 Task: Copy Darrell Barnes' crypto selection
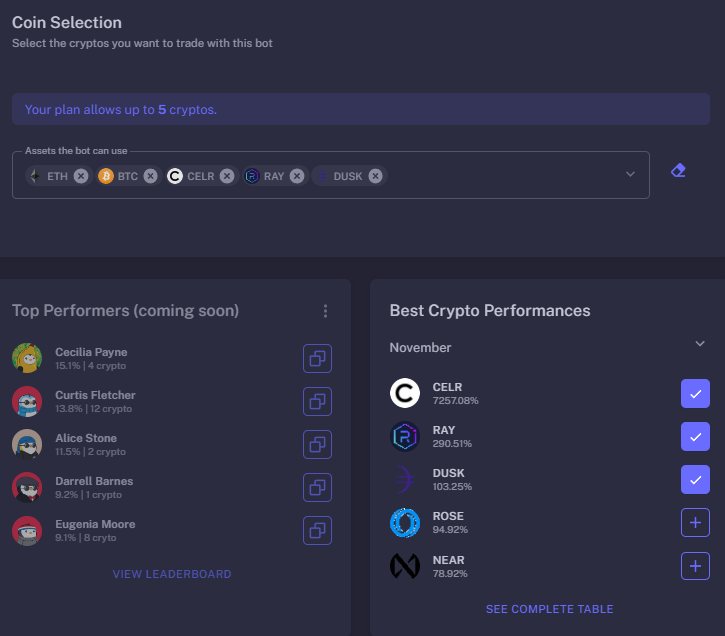[317, 487]
